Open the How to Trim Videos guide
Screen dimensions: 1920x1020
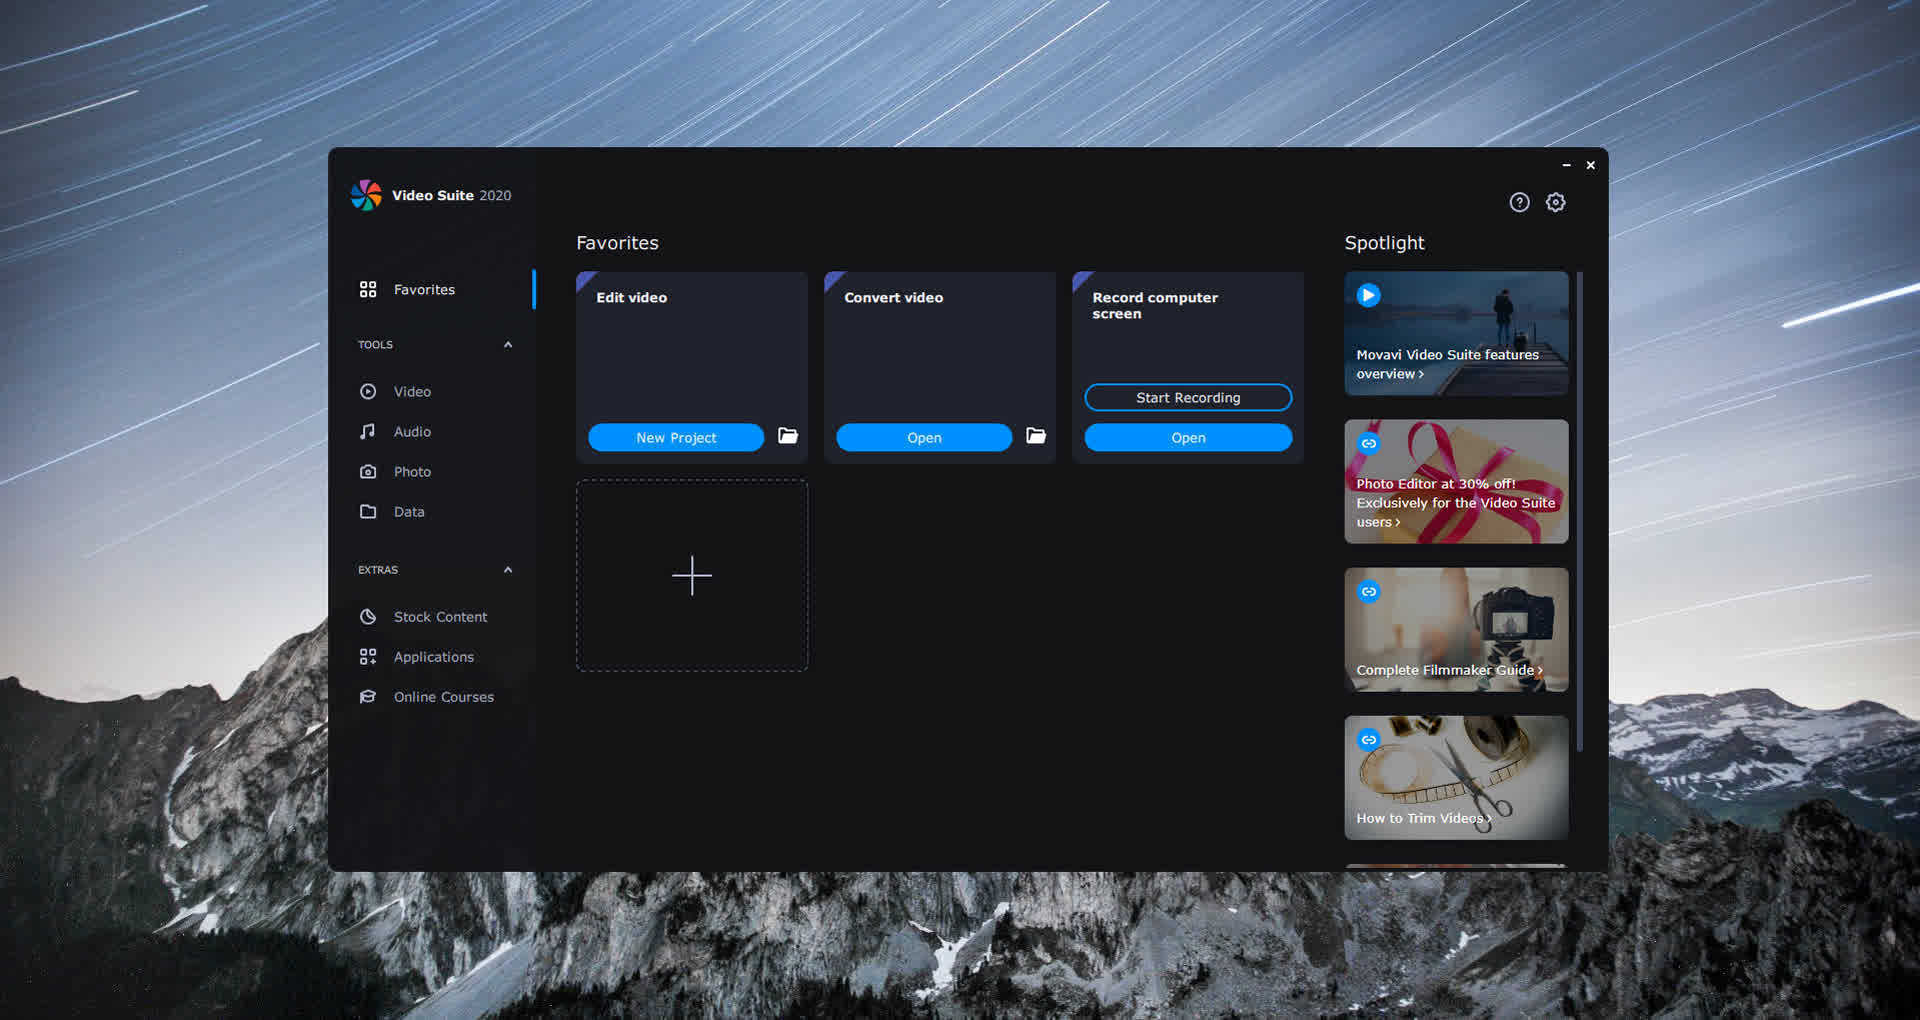[x=1455, y=777]
